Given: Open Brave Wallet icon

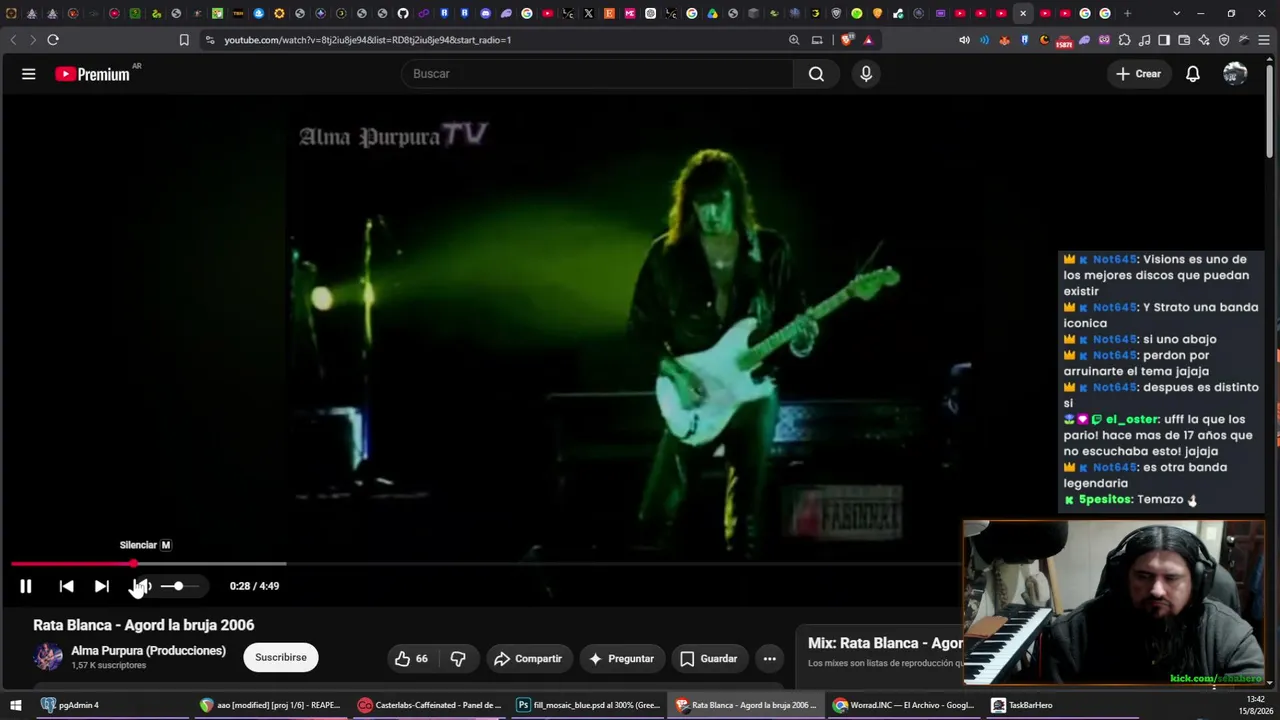Looking at the screenshot, I should (1184, 40).
